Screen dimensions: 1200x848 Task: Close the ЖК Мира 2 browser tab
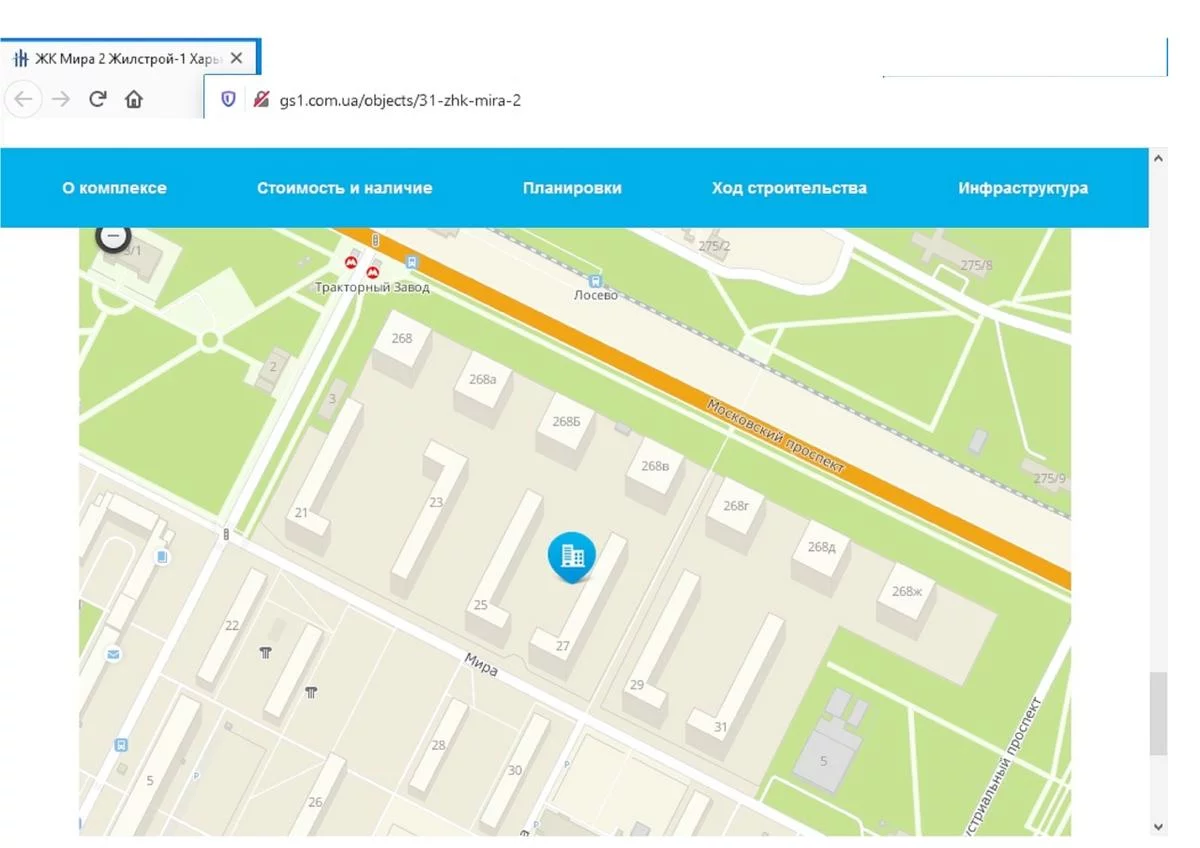coord(236,58)
